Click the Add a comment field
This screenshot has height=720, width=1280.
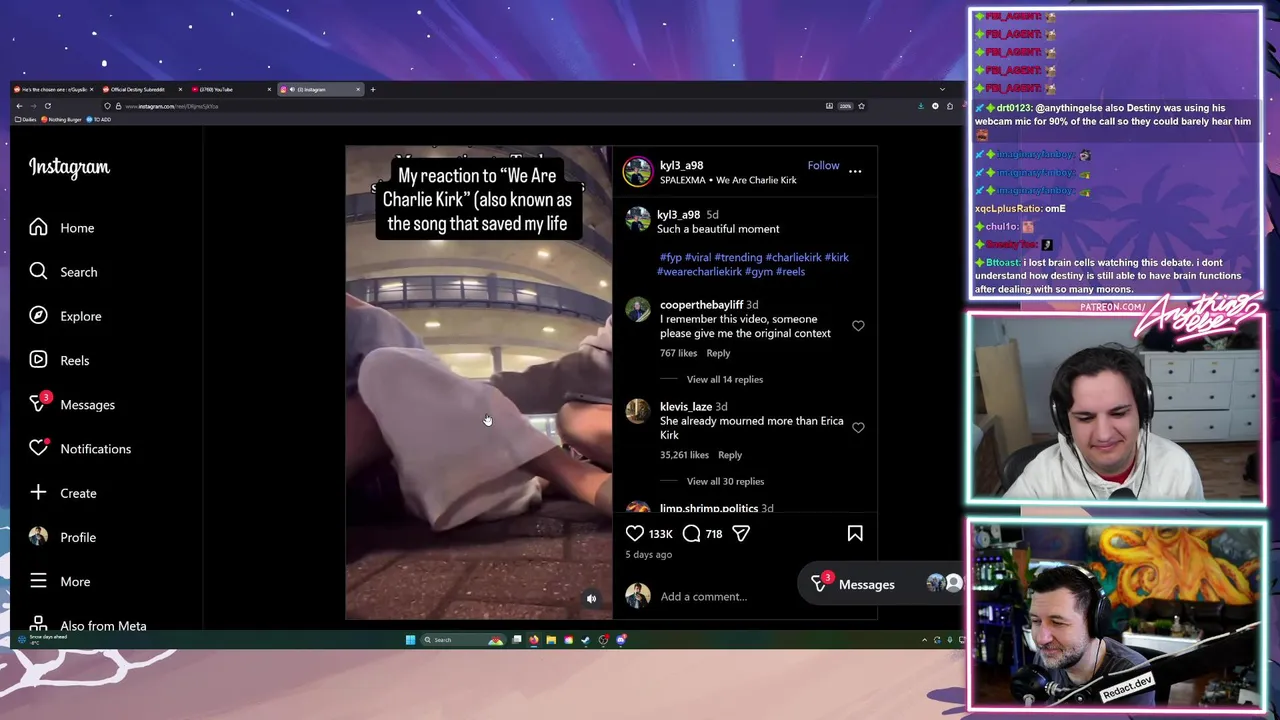pos(730,596)
